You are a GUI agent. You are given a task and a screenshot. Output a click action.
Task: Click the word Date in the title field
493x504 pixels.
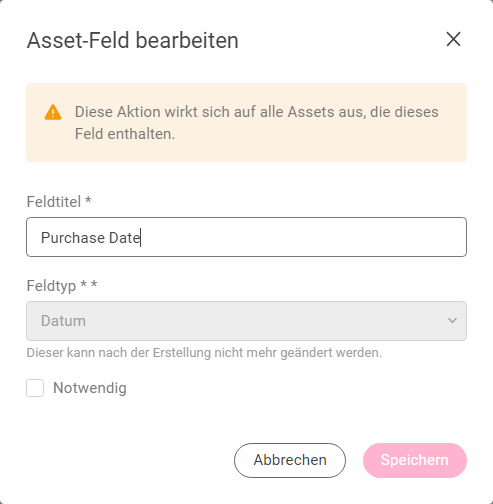125,238
